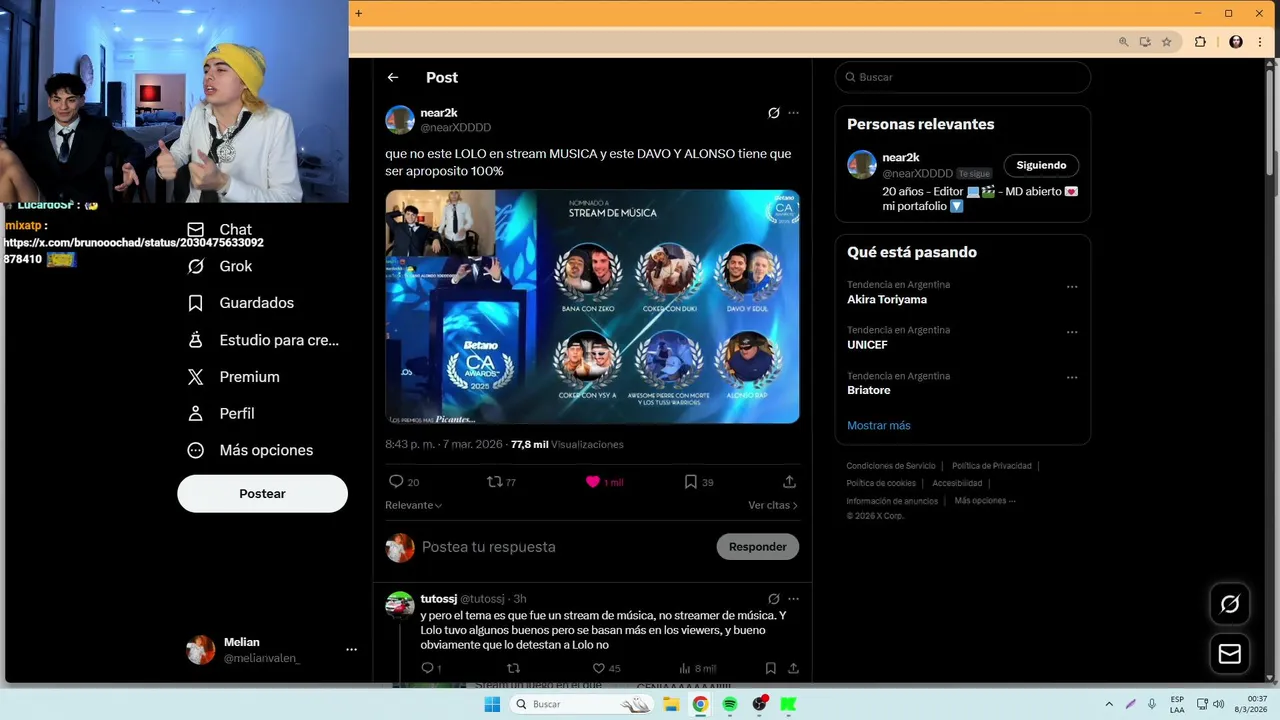Open the Accesibilidad footer link
The height and width of the screenshot is (720, 1280).
[957, 483]
